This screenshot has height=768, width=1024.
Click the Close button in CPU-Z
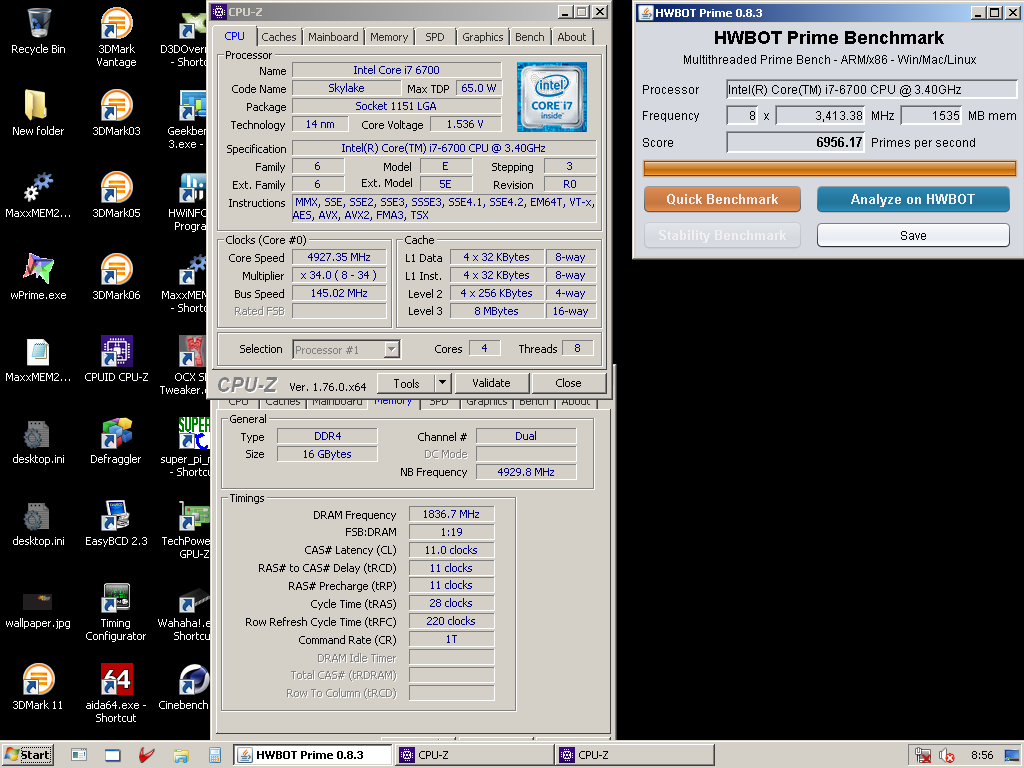[568, 383]
